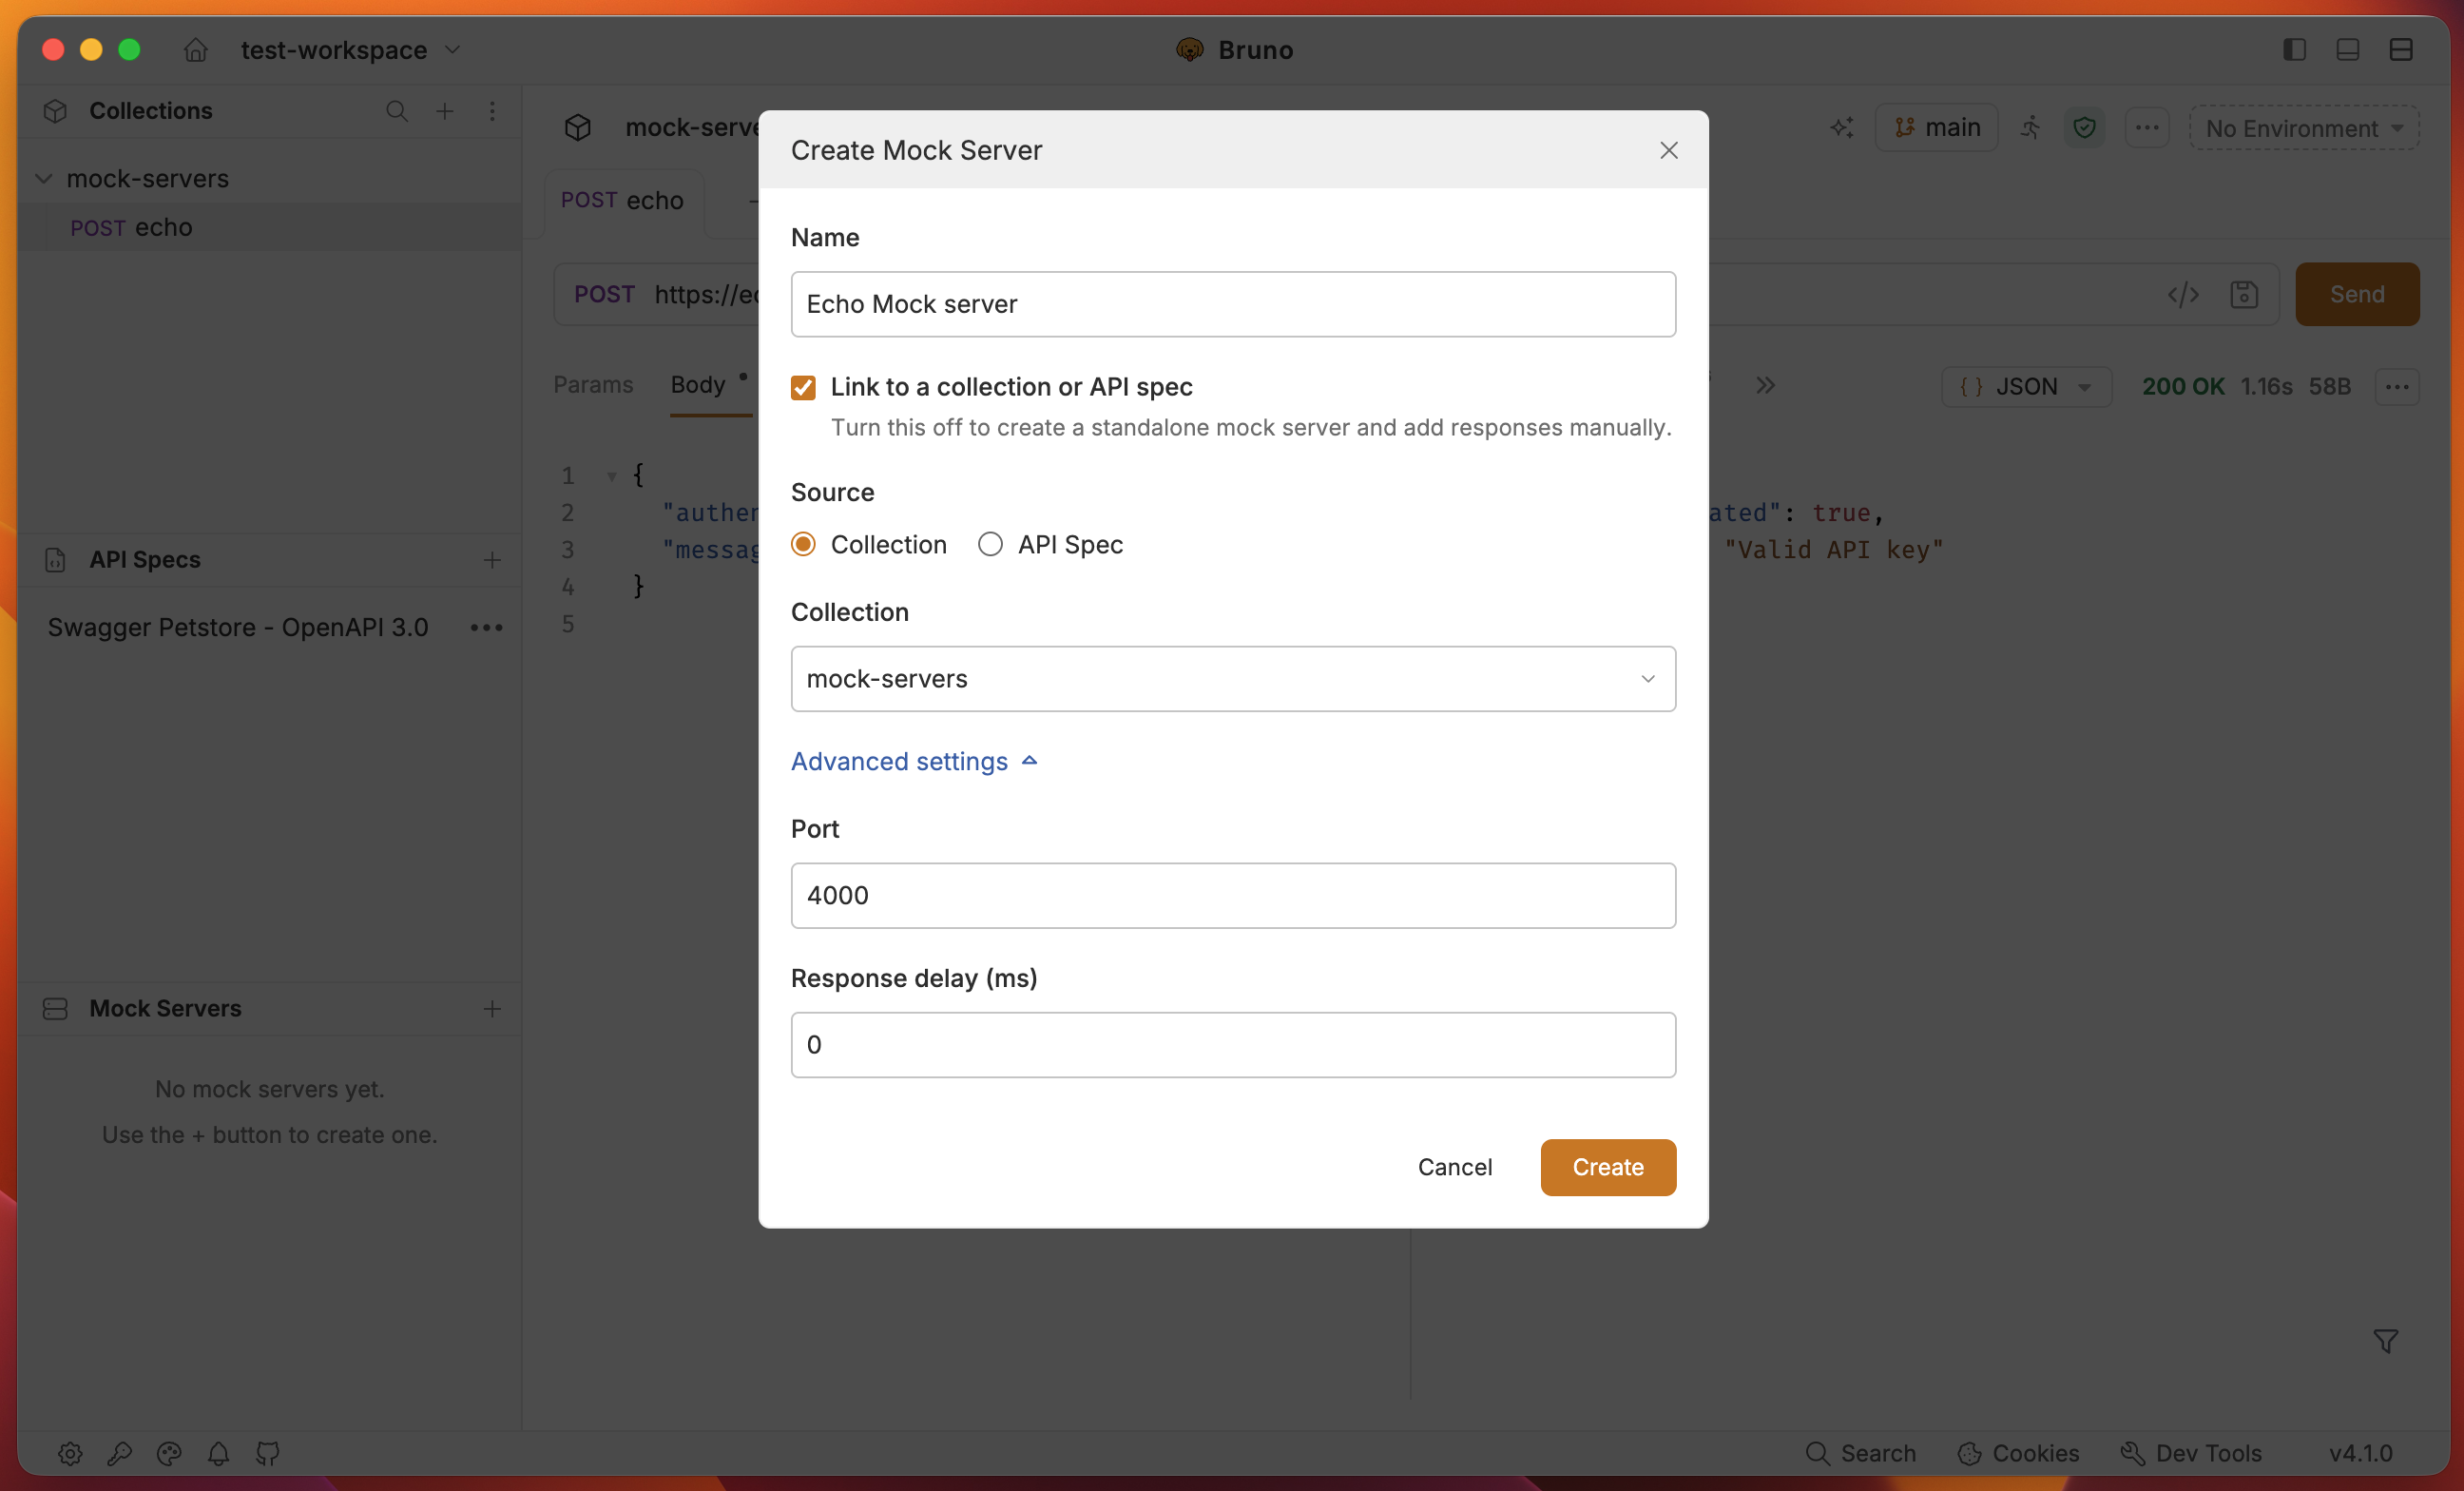Click the key icon in status bar
The image size is (2464, 1491).
tap(120, 1453)
